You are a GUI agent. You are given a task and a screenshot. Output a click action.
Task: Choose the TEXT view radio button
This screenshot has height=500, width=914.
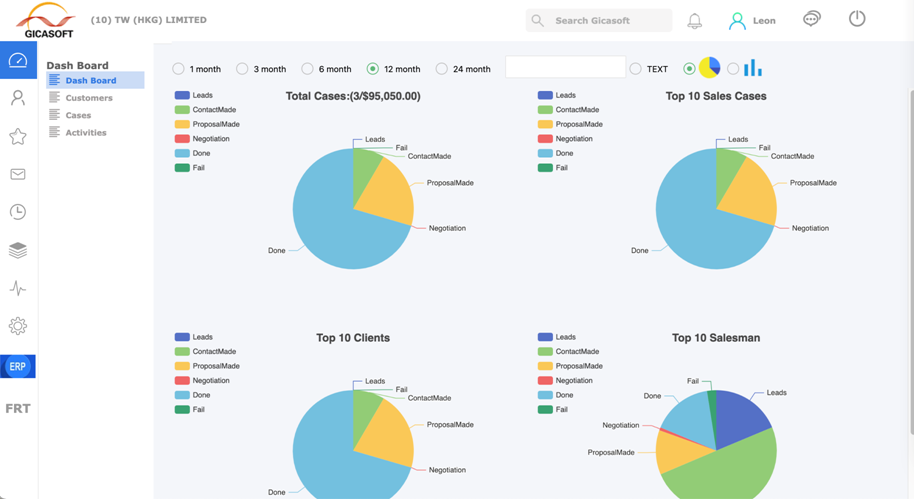(x=636, y=69)
